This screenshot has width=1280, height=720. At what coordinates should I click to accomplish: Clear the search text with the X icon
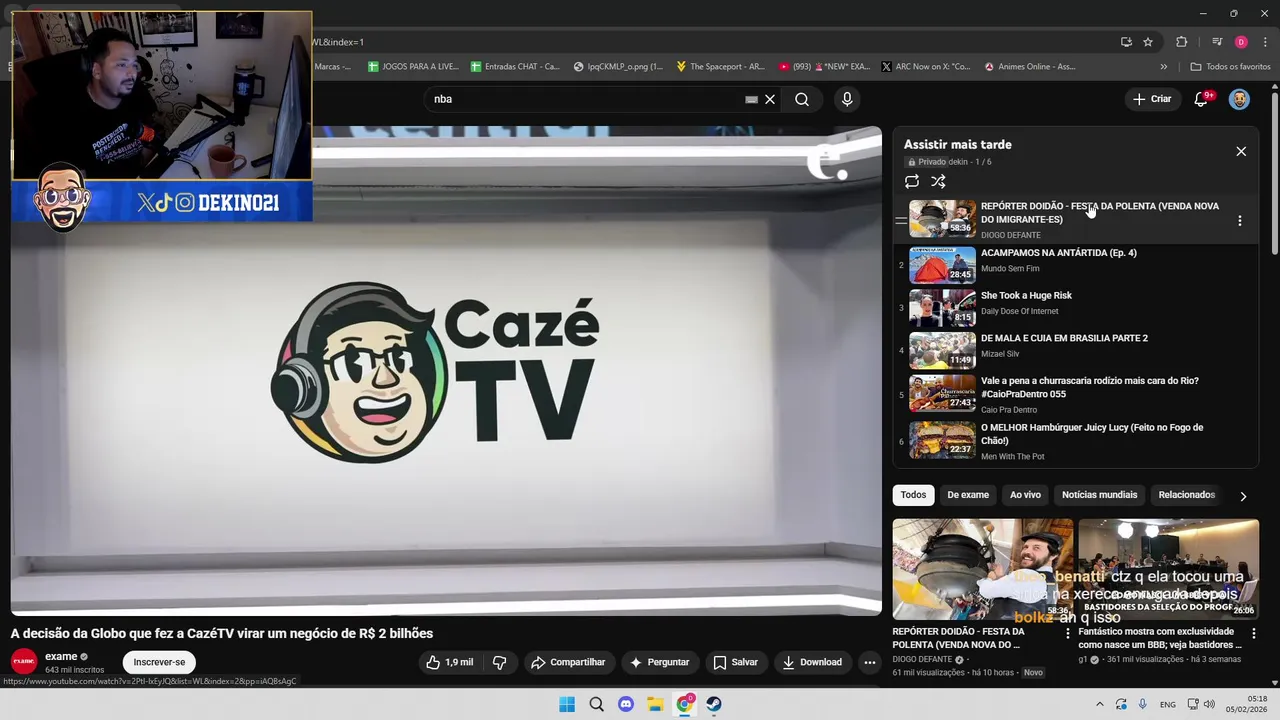tap(770, 99)
